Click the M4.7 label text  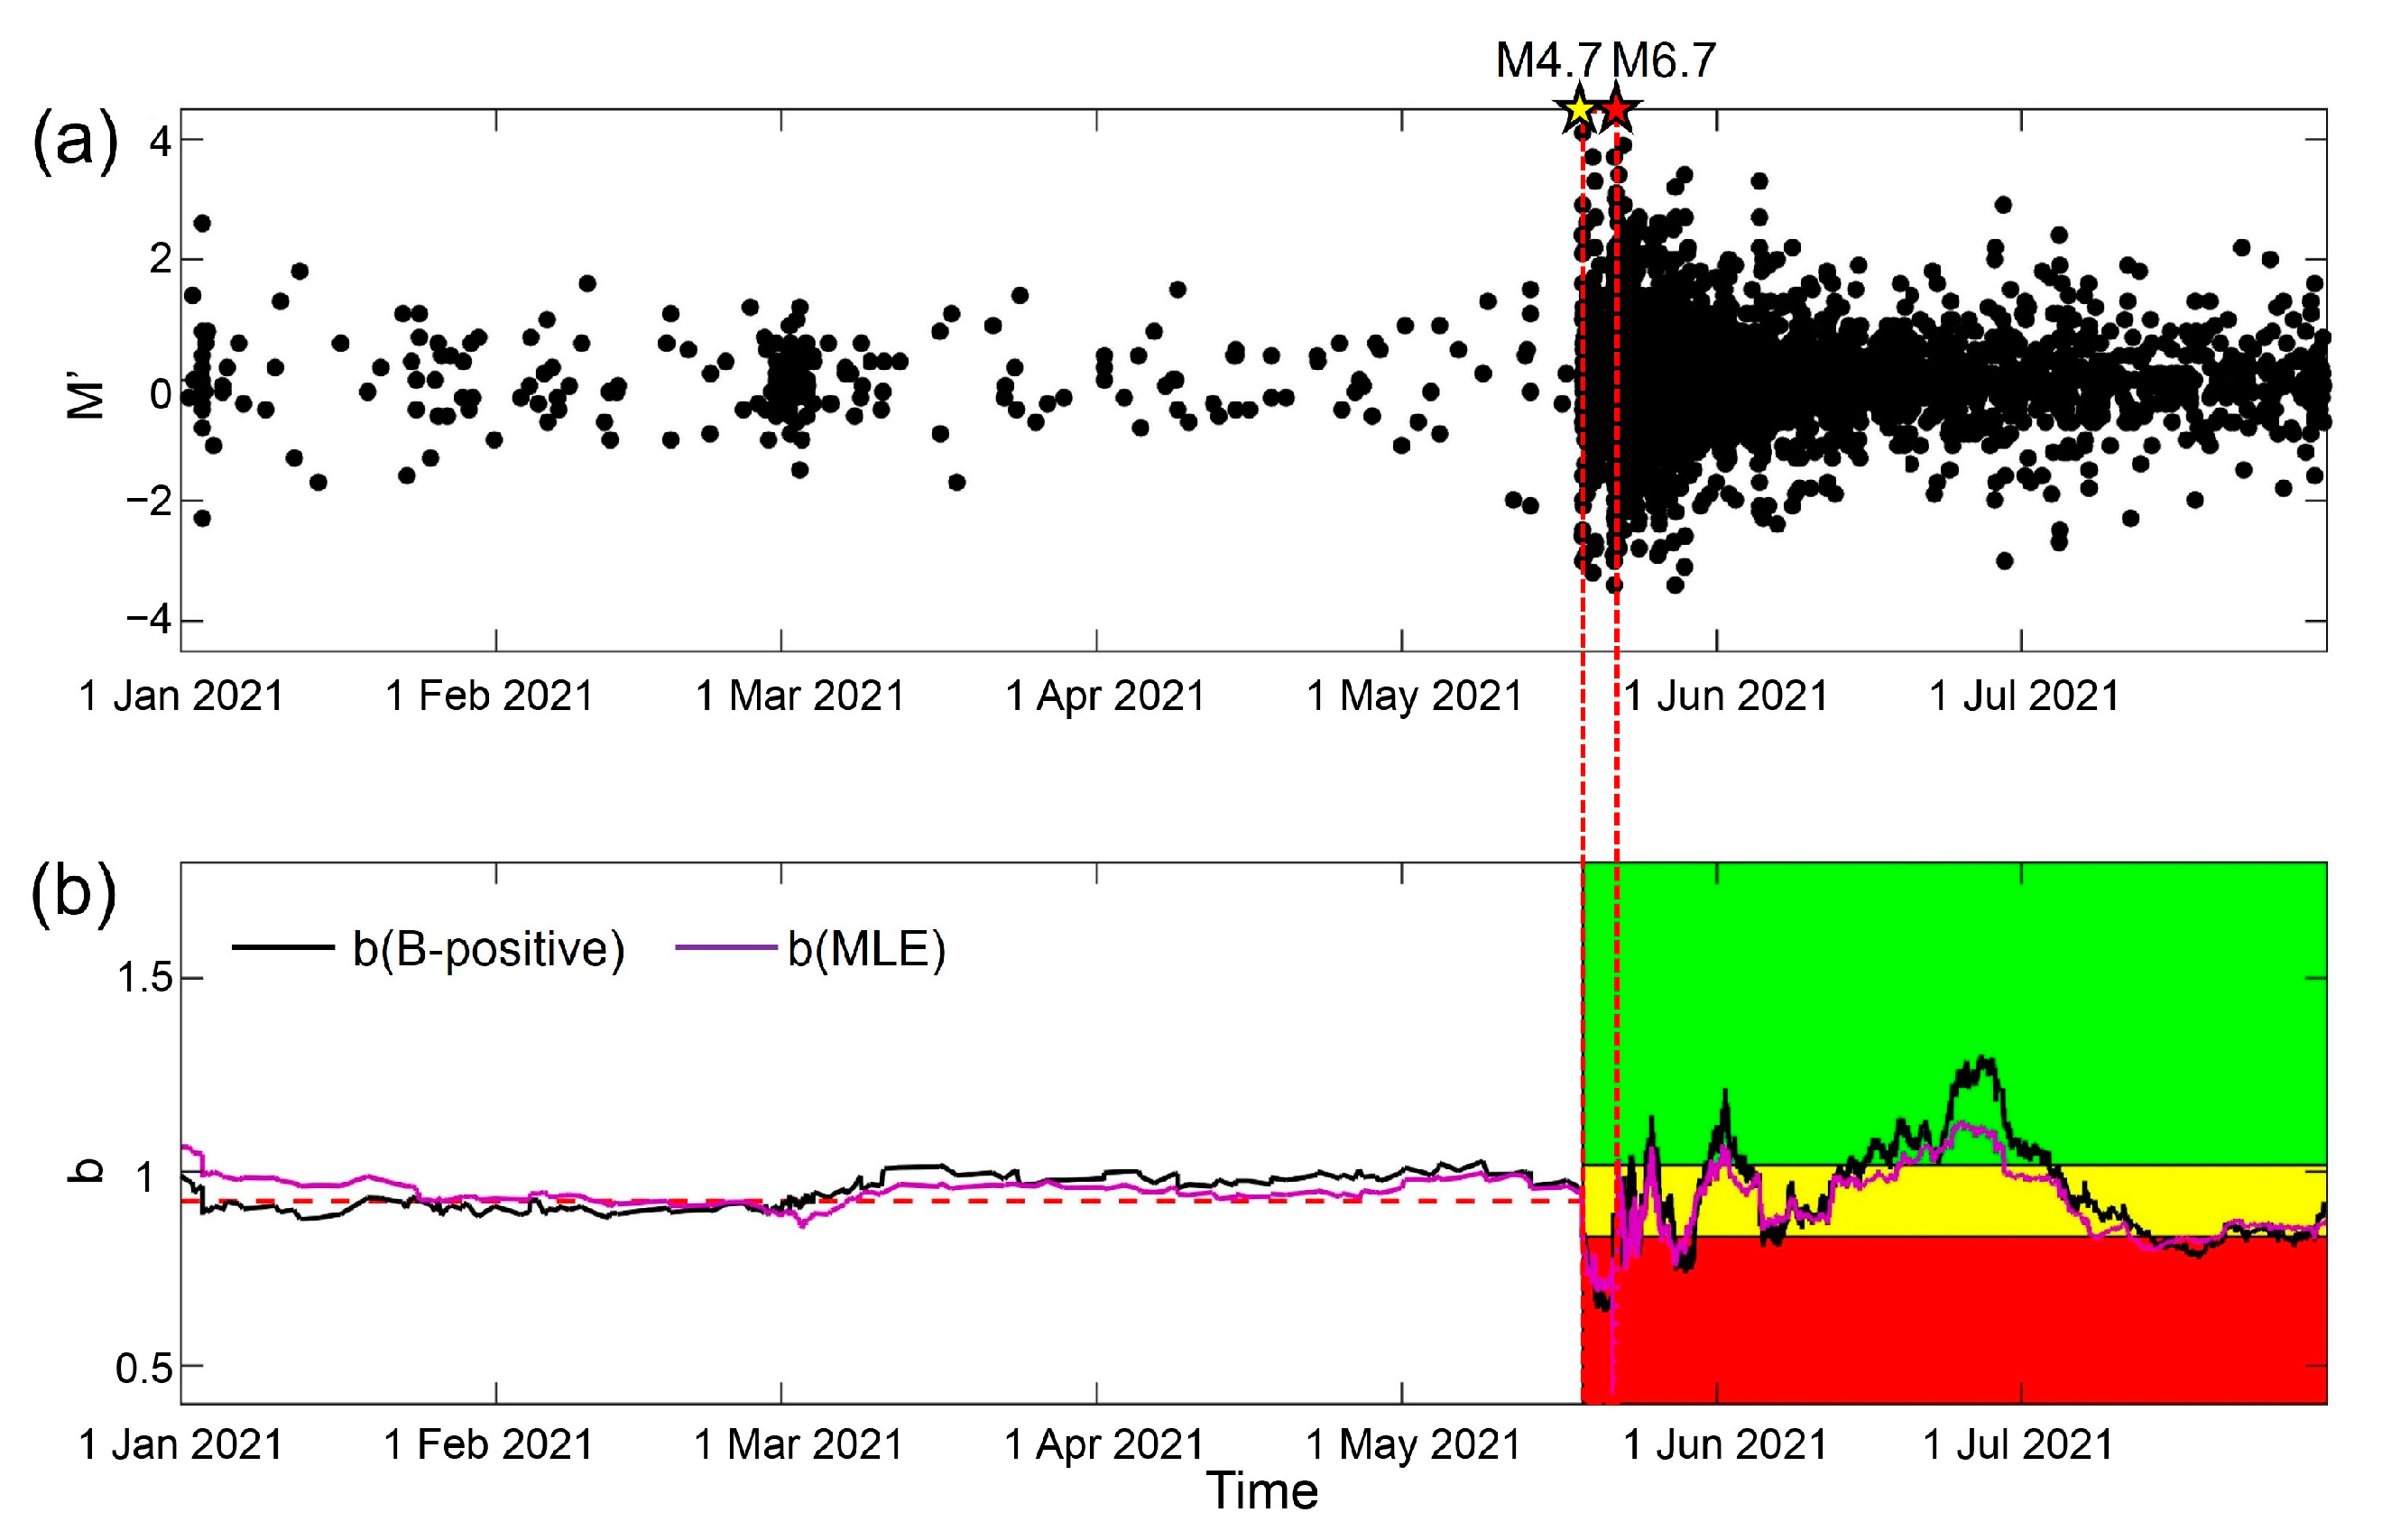point(1548,61)
